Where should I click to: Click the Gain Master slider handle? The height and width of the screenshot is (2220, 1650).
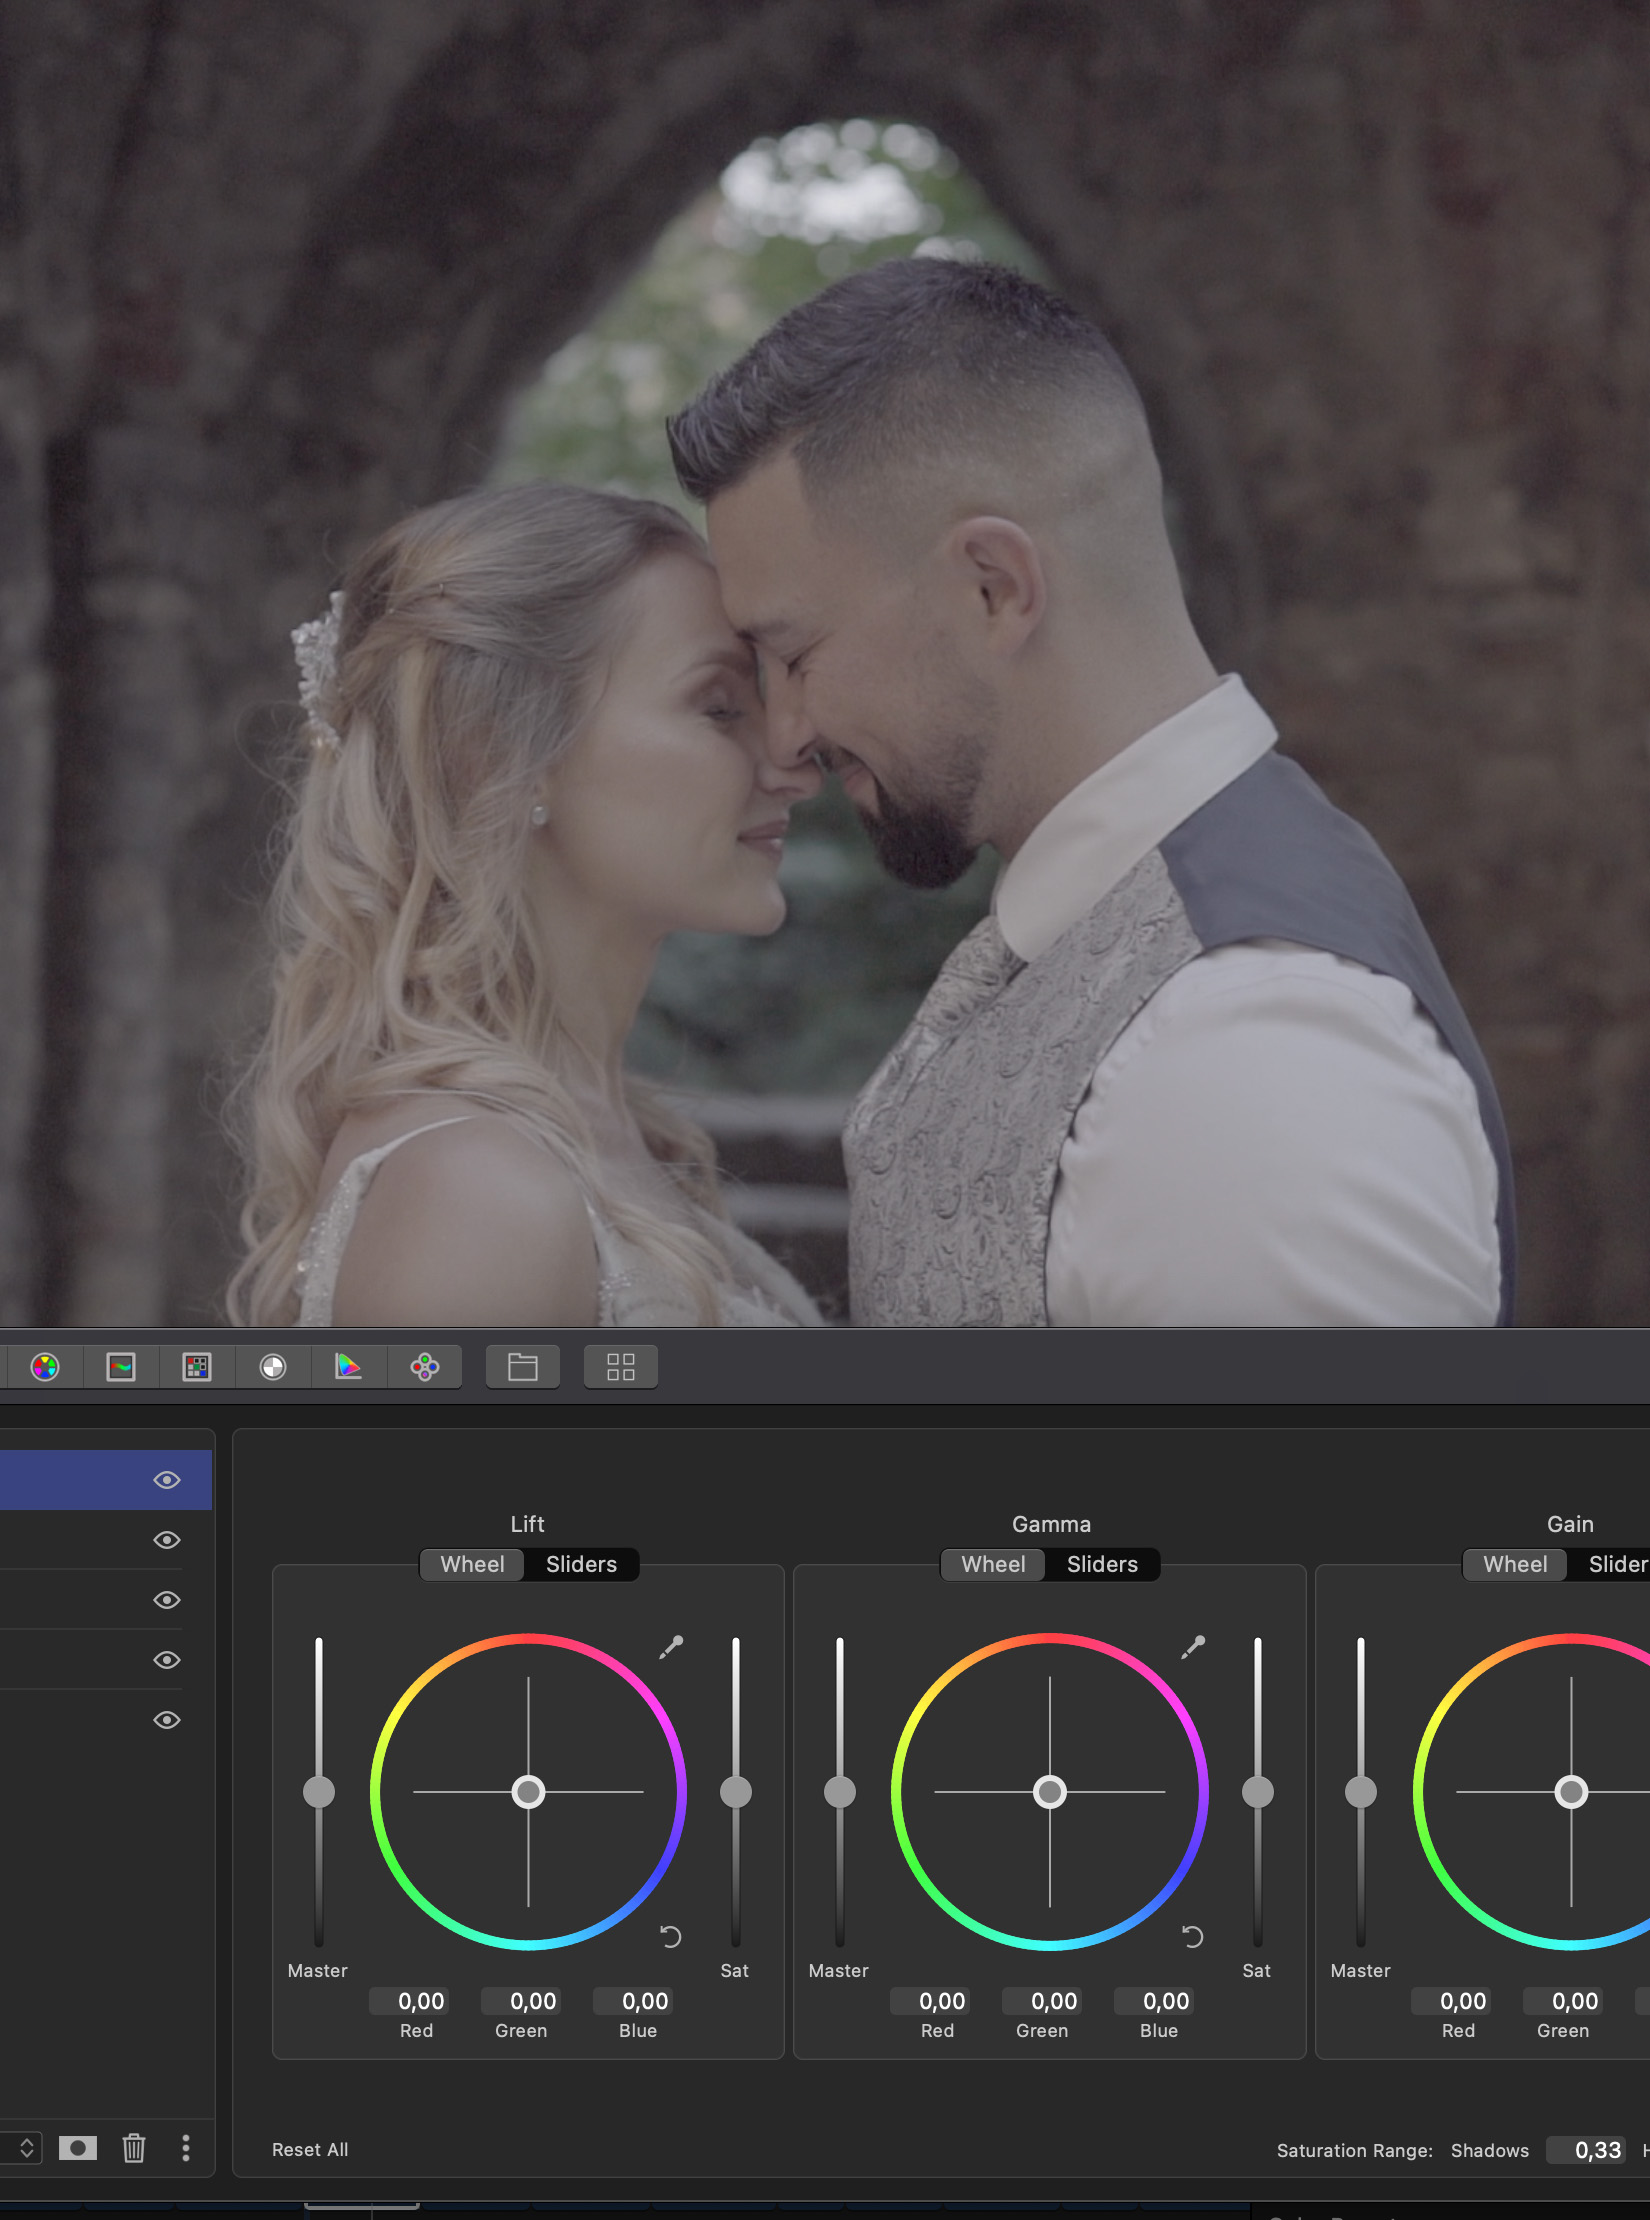[1361, 1792]
